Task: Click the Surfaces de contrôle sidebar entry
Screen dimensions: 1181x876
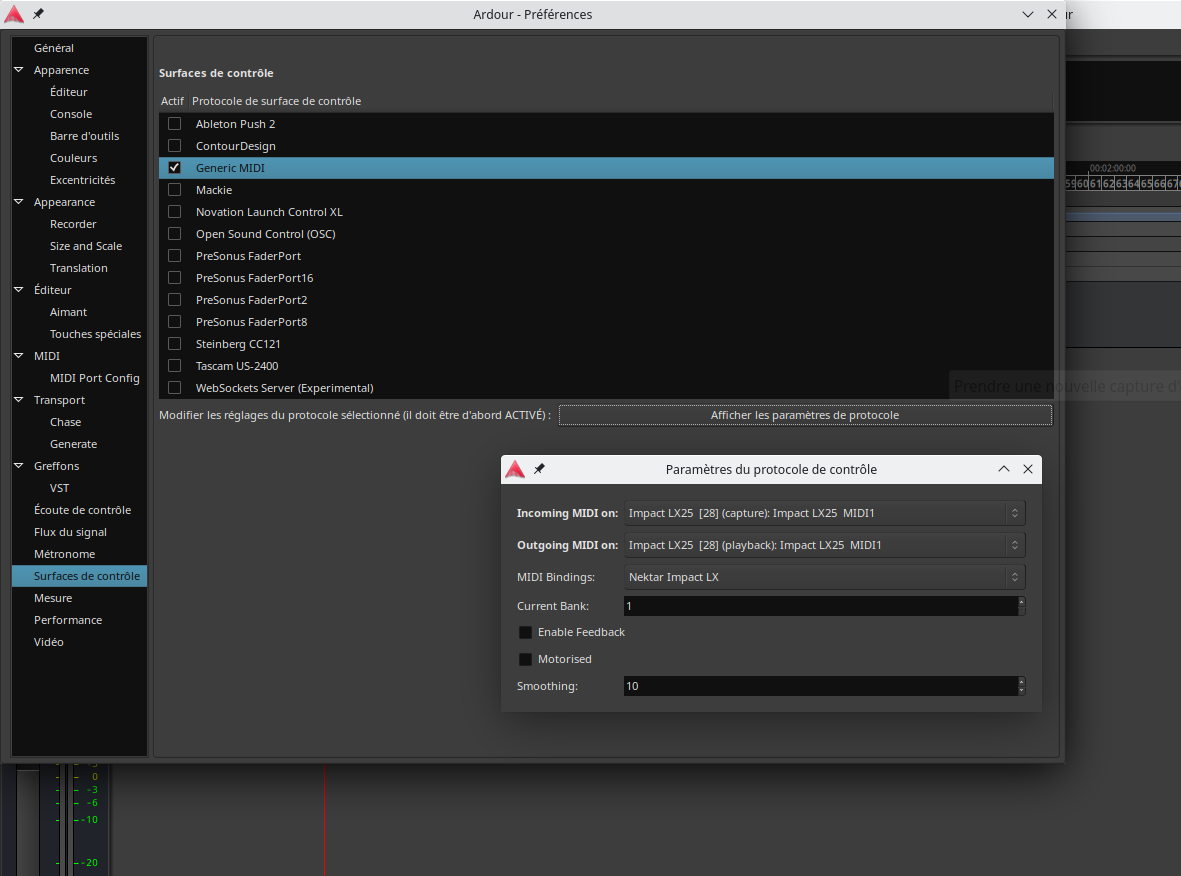Action: [79, 575]
